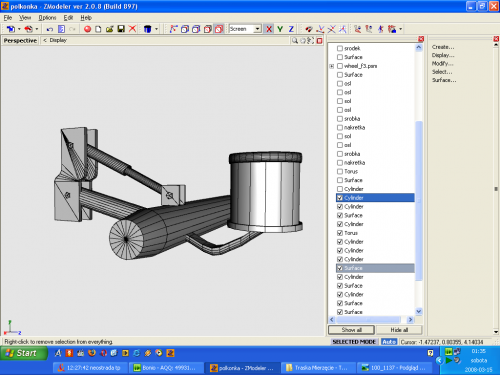The image size is (500, 375).
Task: Open dropdown arrow beside blue bucket icon
Action: point(156,29)
